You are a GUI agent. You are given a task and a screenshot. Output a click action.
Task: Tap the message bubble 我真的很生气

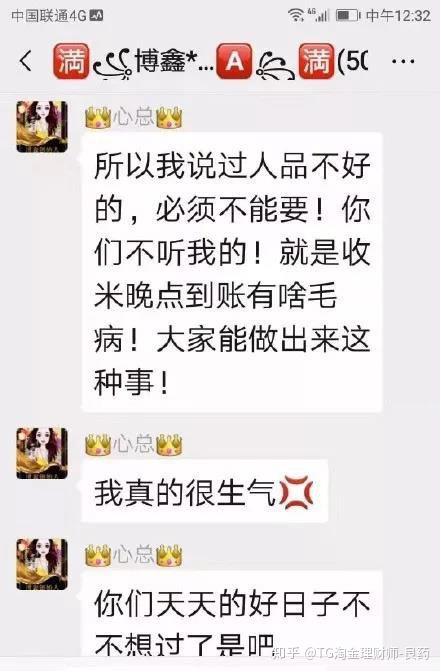[x=204, y=491]
